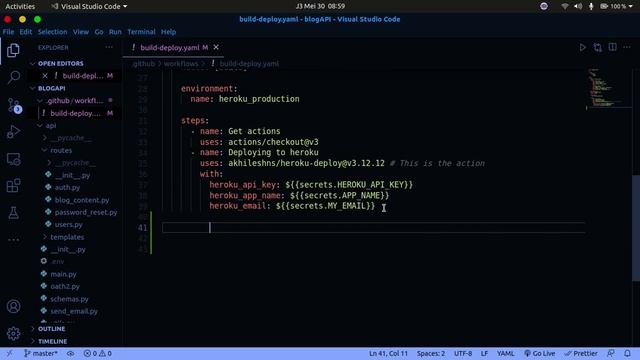Open the Explorer view icon
640x360 pixels.
tap(13, 51)
